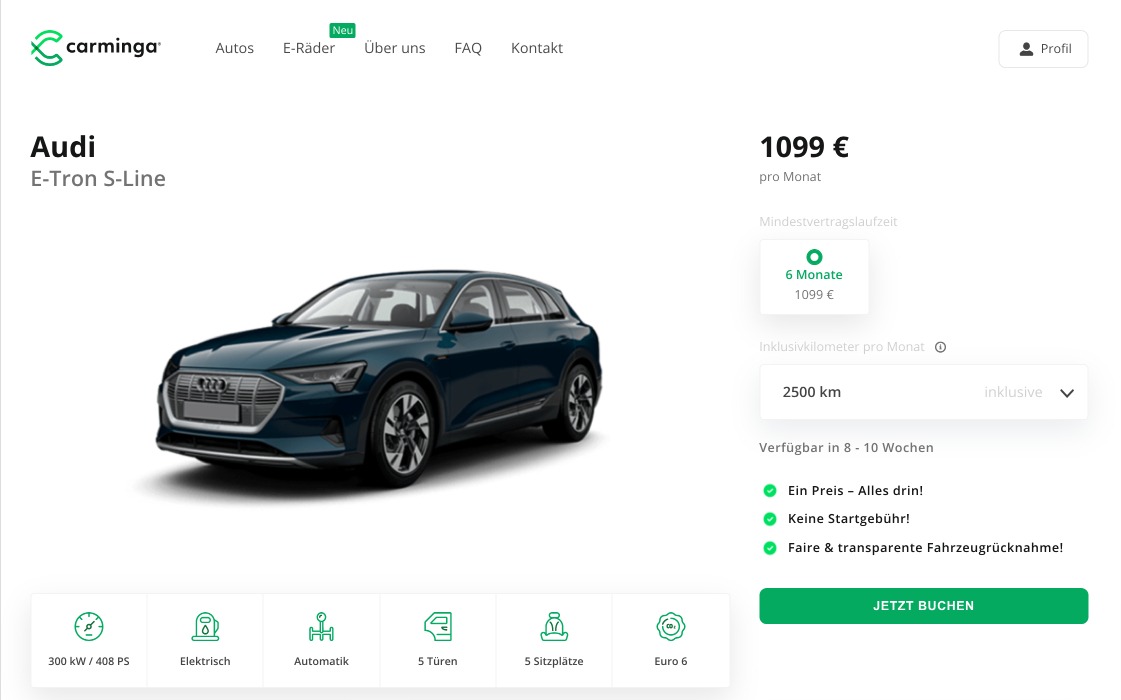Click the Automatik gear shift icon
The image size is (1121, 700).
pyautogui.click(x=321, y=626)
